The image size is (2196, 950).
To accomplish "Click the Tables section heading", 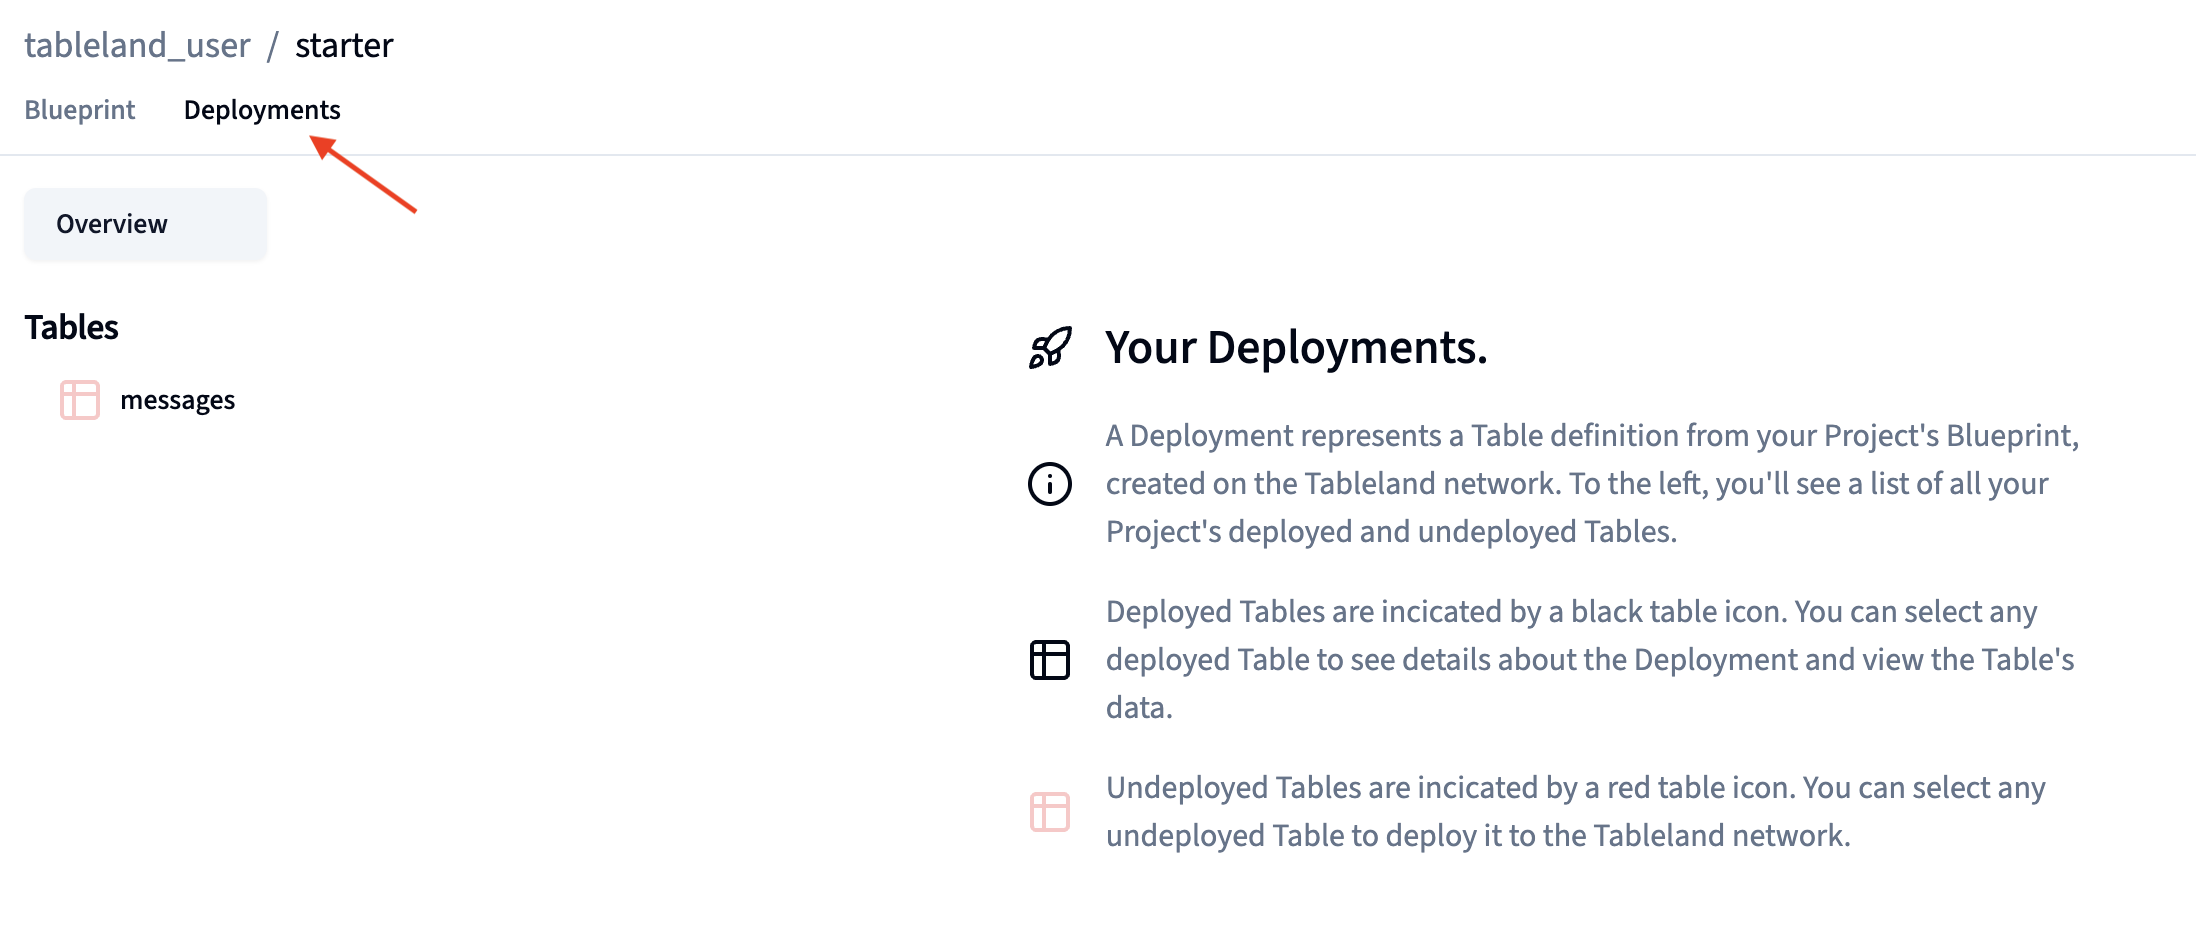I will (x=72, y=328).
